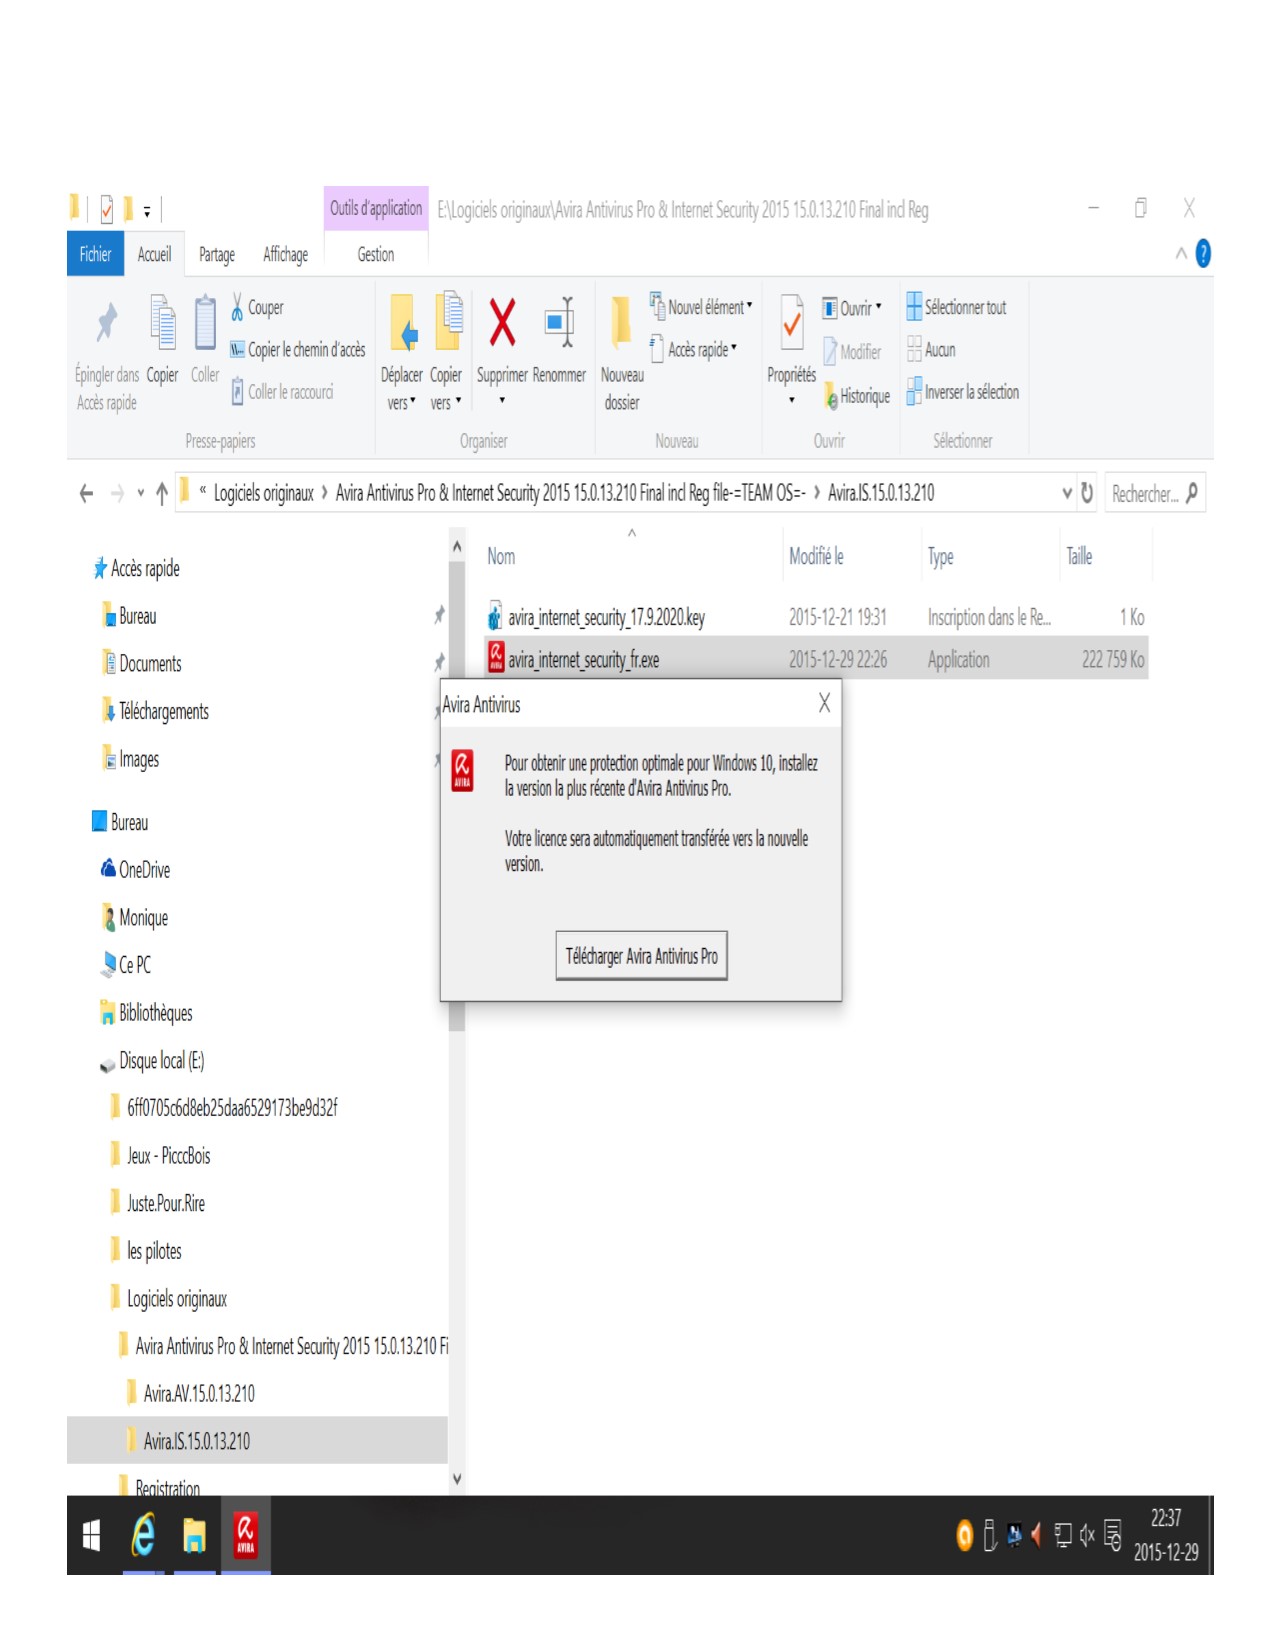Open Historique of the file
Viewport: 1275px width, 1650px height.
click(856, 396)
